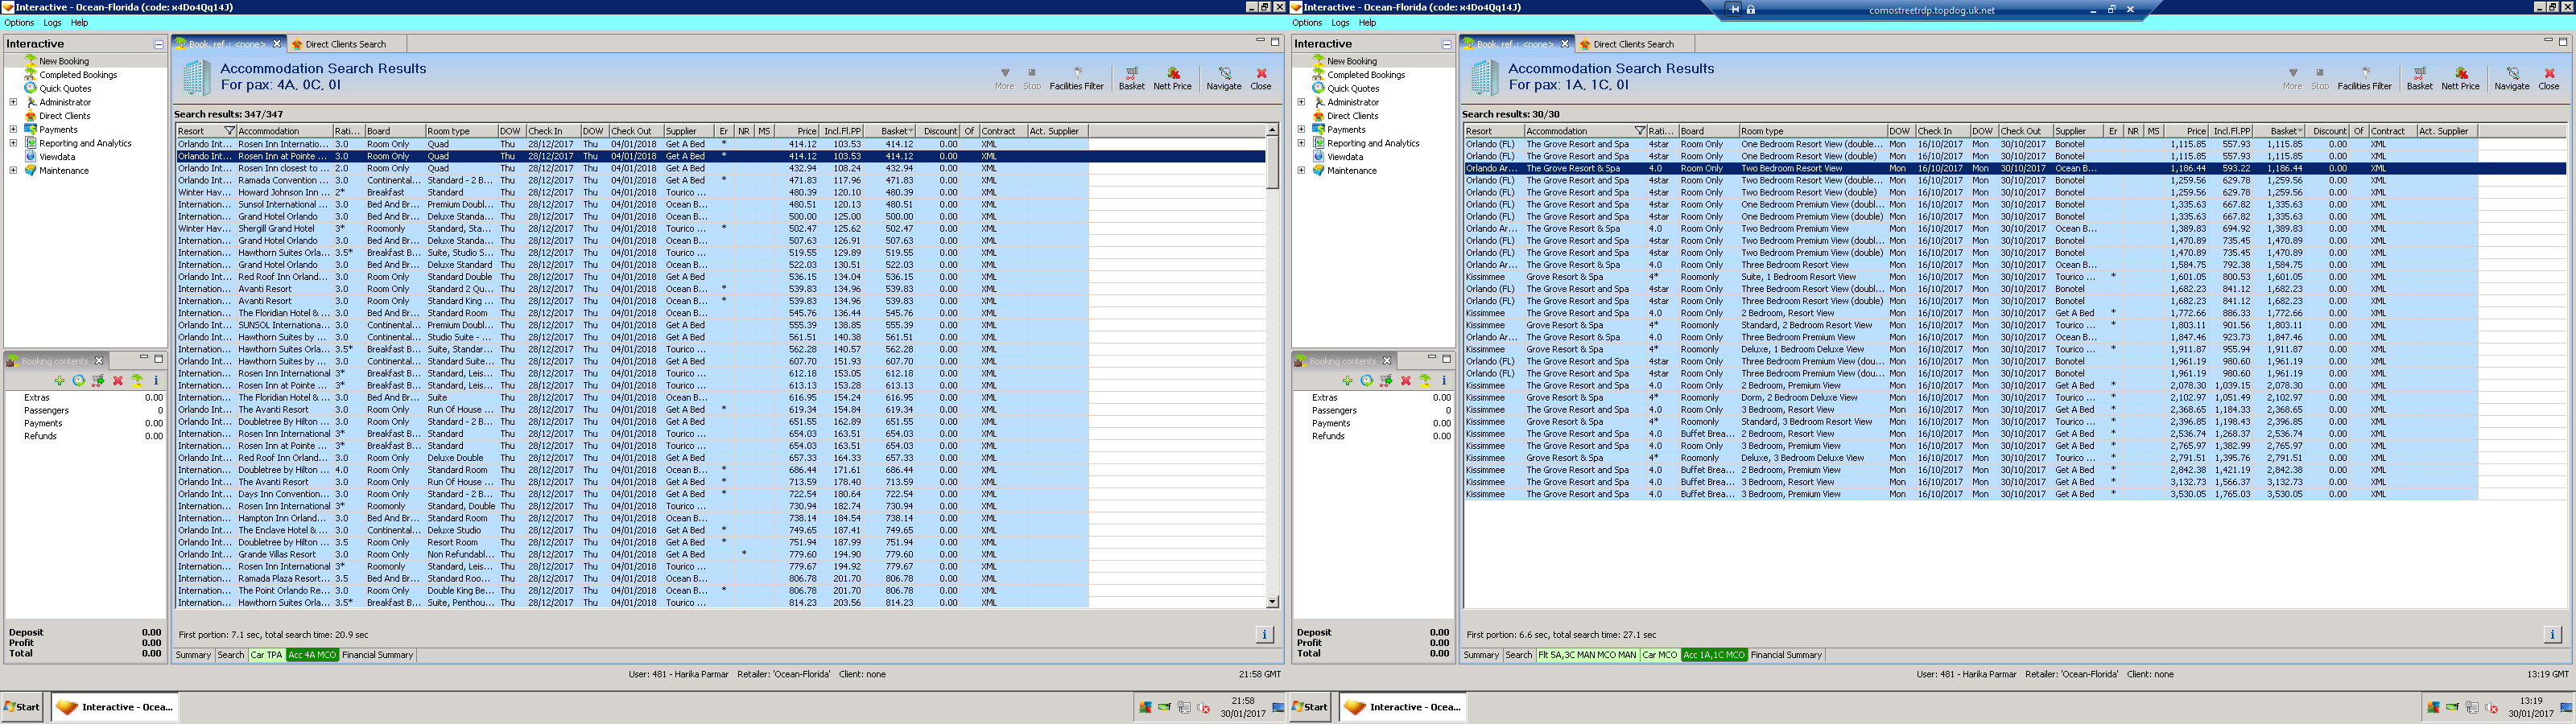
Task: Click Nett Price icon in right window
Action: coord(2460,76)
